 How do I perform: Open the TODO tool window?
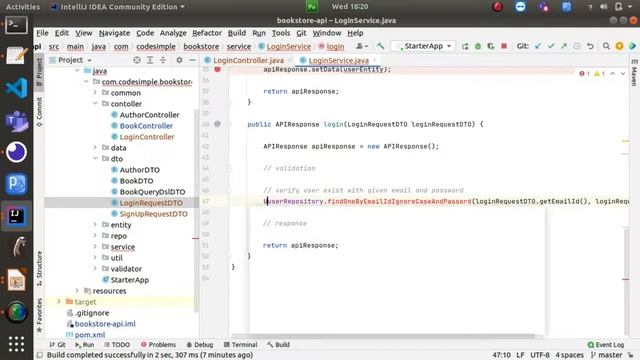117,344
